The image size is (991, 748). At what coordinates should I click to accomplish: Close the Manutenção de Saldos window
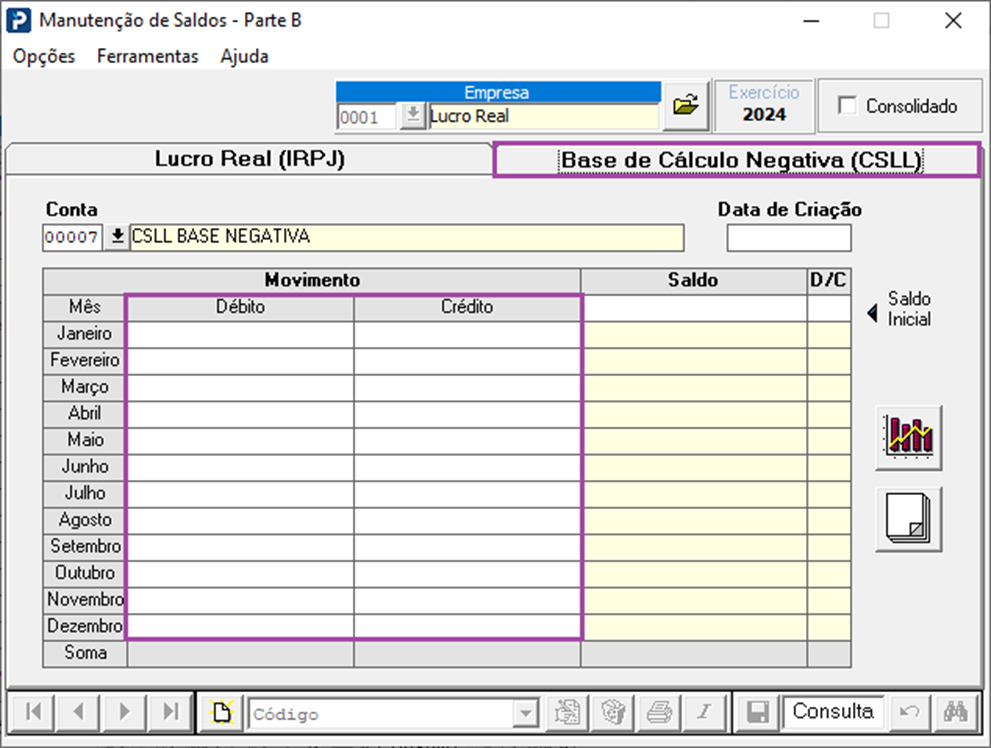953,20
